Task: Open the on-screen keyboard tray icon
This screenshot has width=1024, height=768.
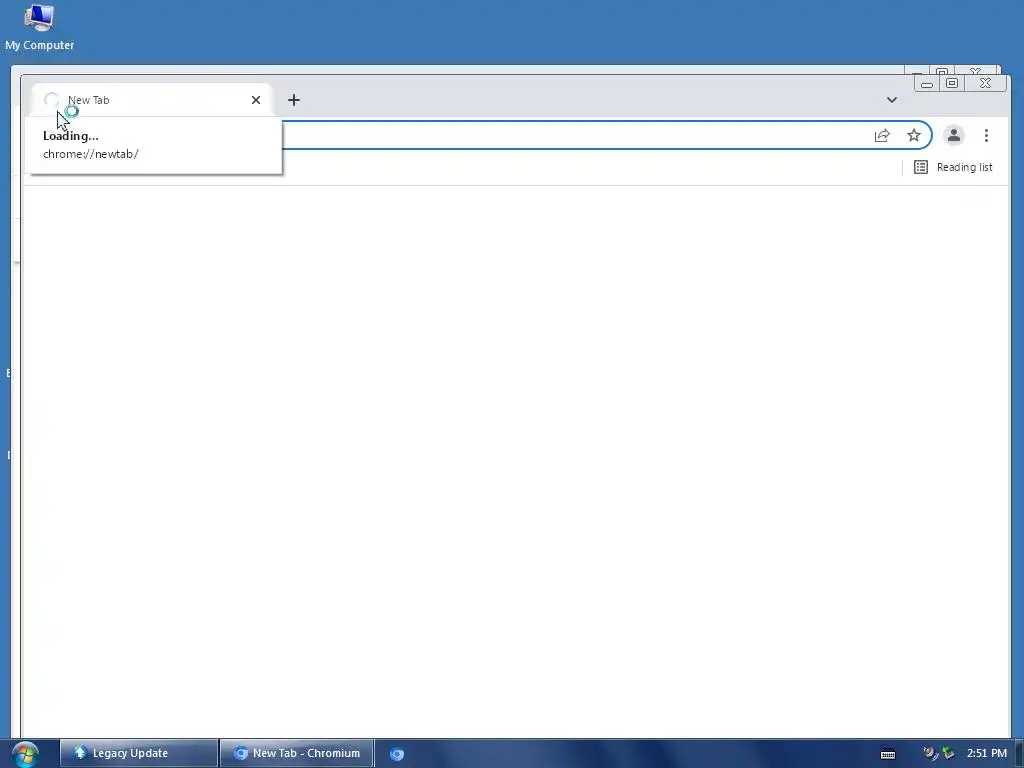Action: [888, 754]
